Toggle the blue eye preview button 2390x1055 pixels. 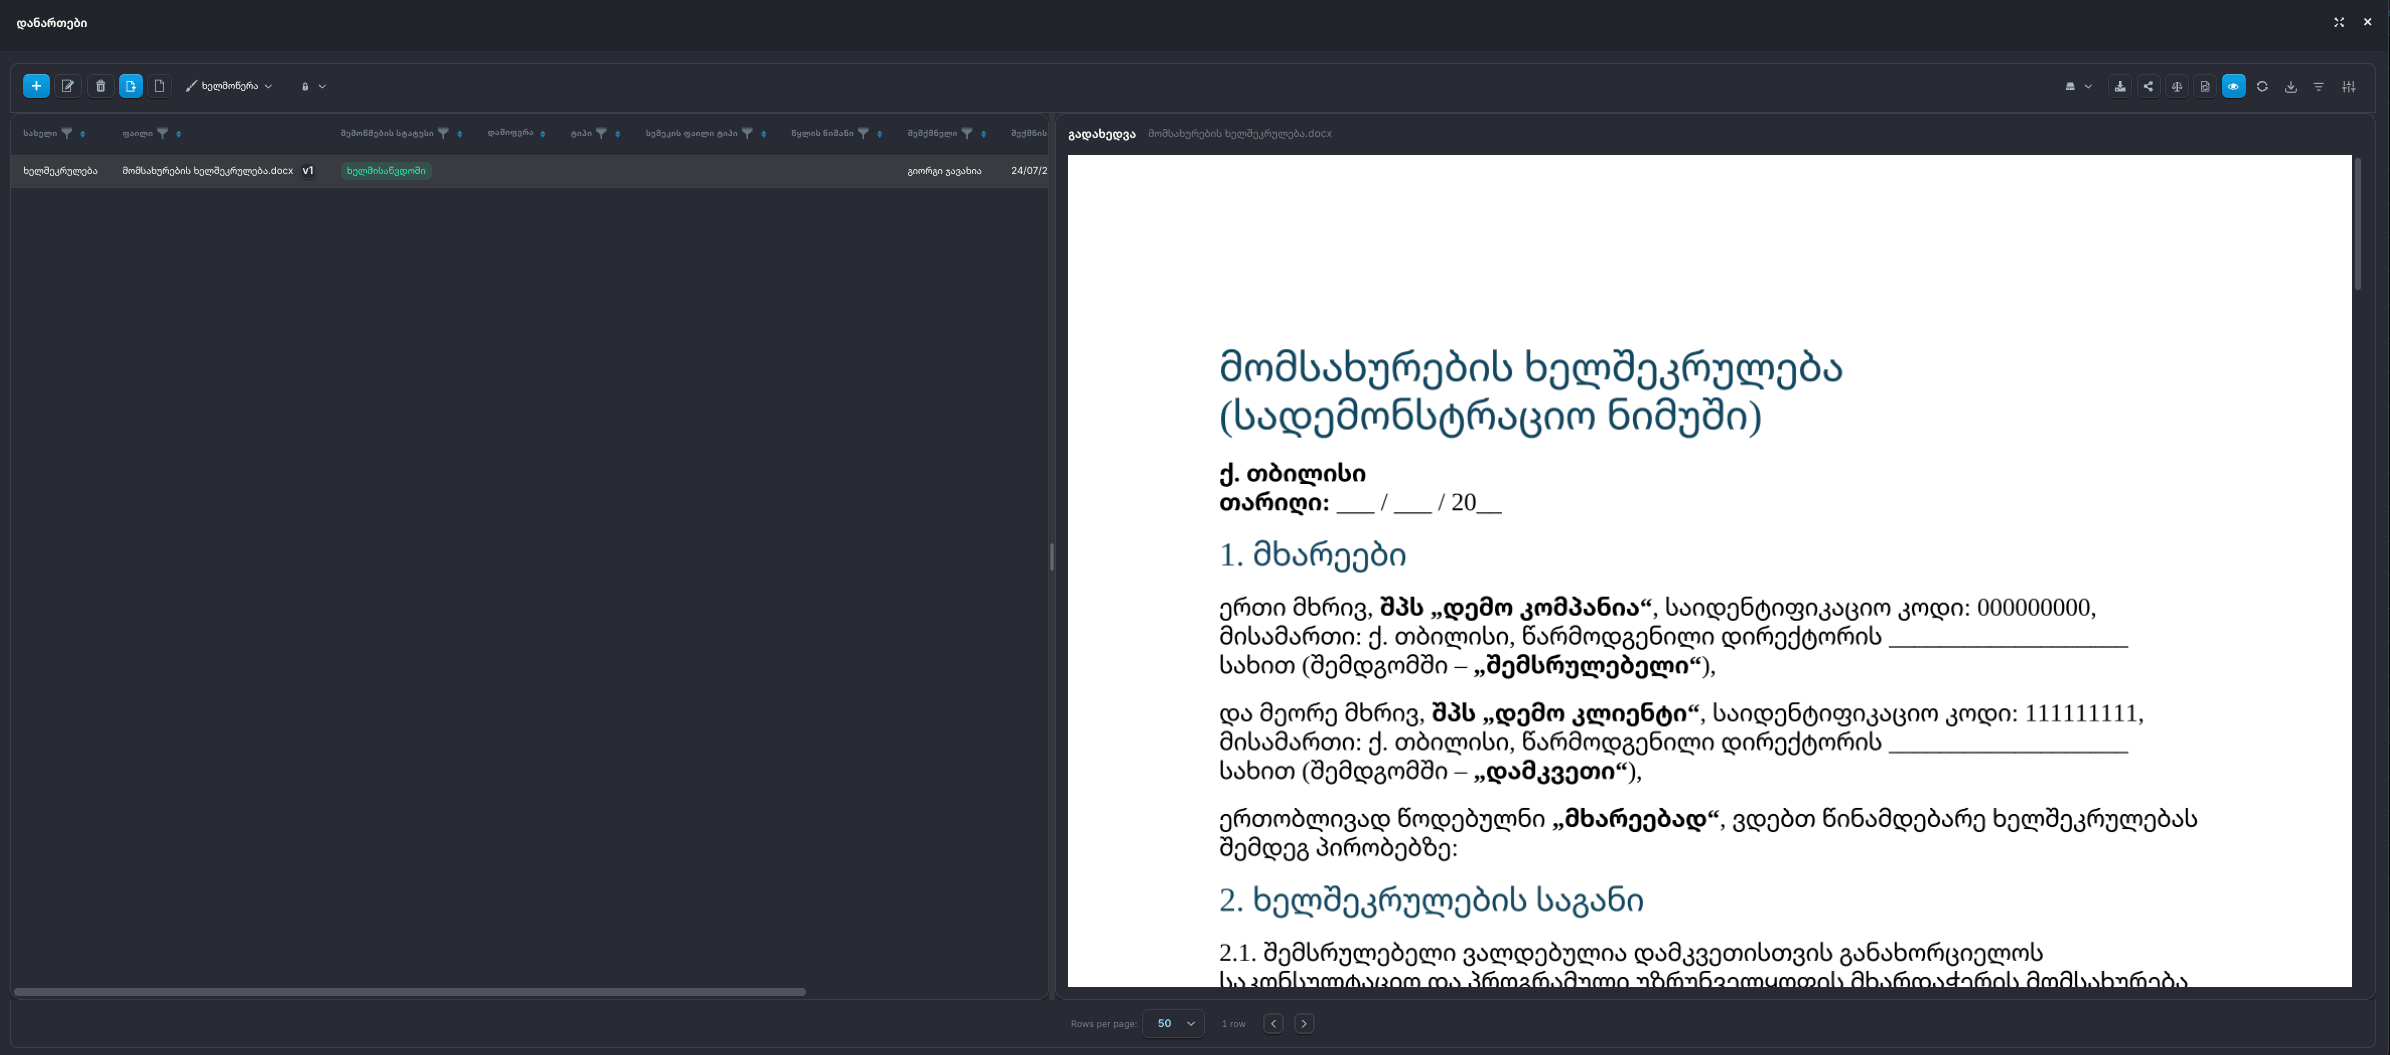coord(2233,86)
